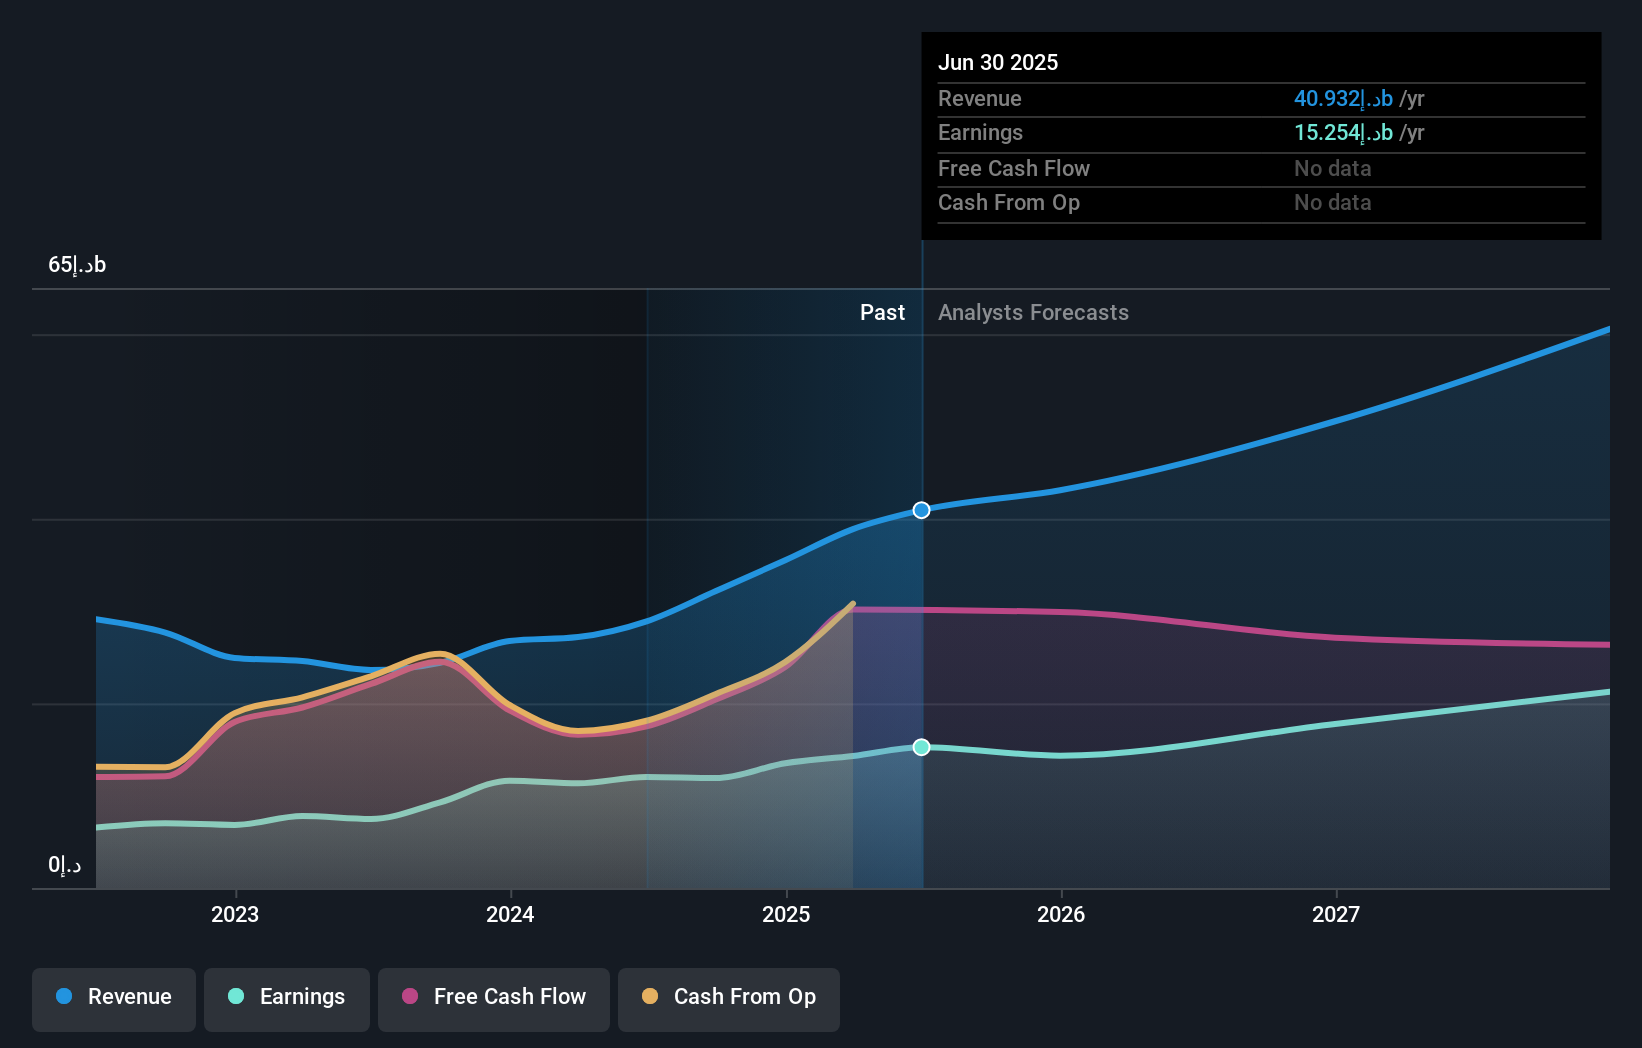Viewport: 1642px width, 1048px height.
Task: Click the pink Free Cash Flow legend dot
Action: click(409, 997)
